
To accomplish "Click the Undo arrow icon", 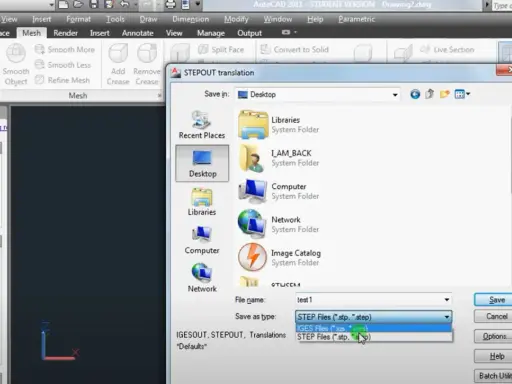I will (124, 4).
